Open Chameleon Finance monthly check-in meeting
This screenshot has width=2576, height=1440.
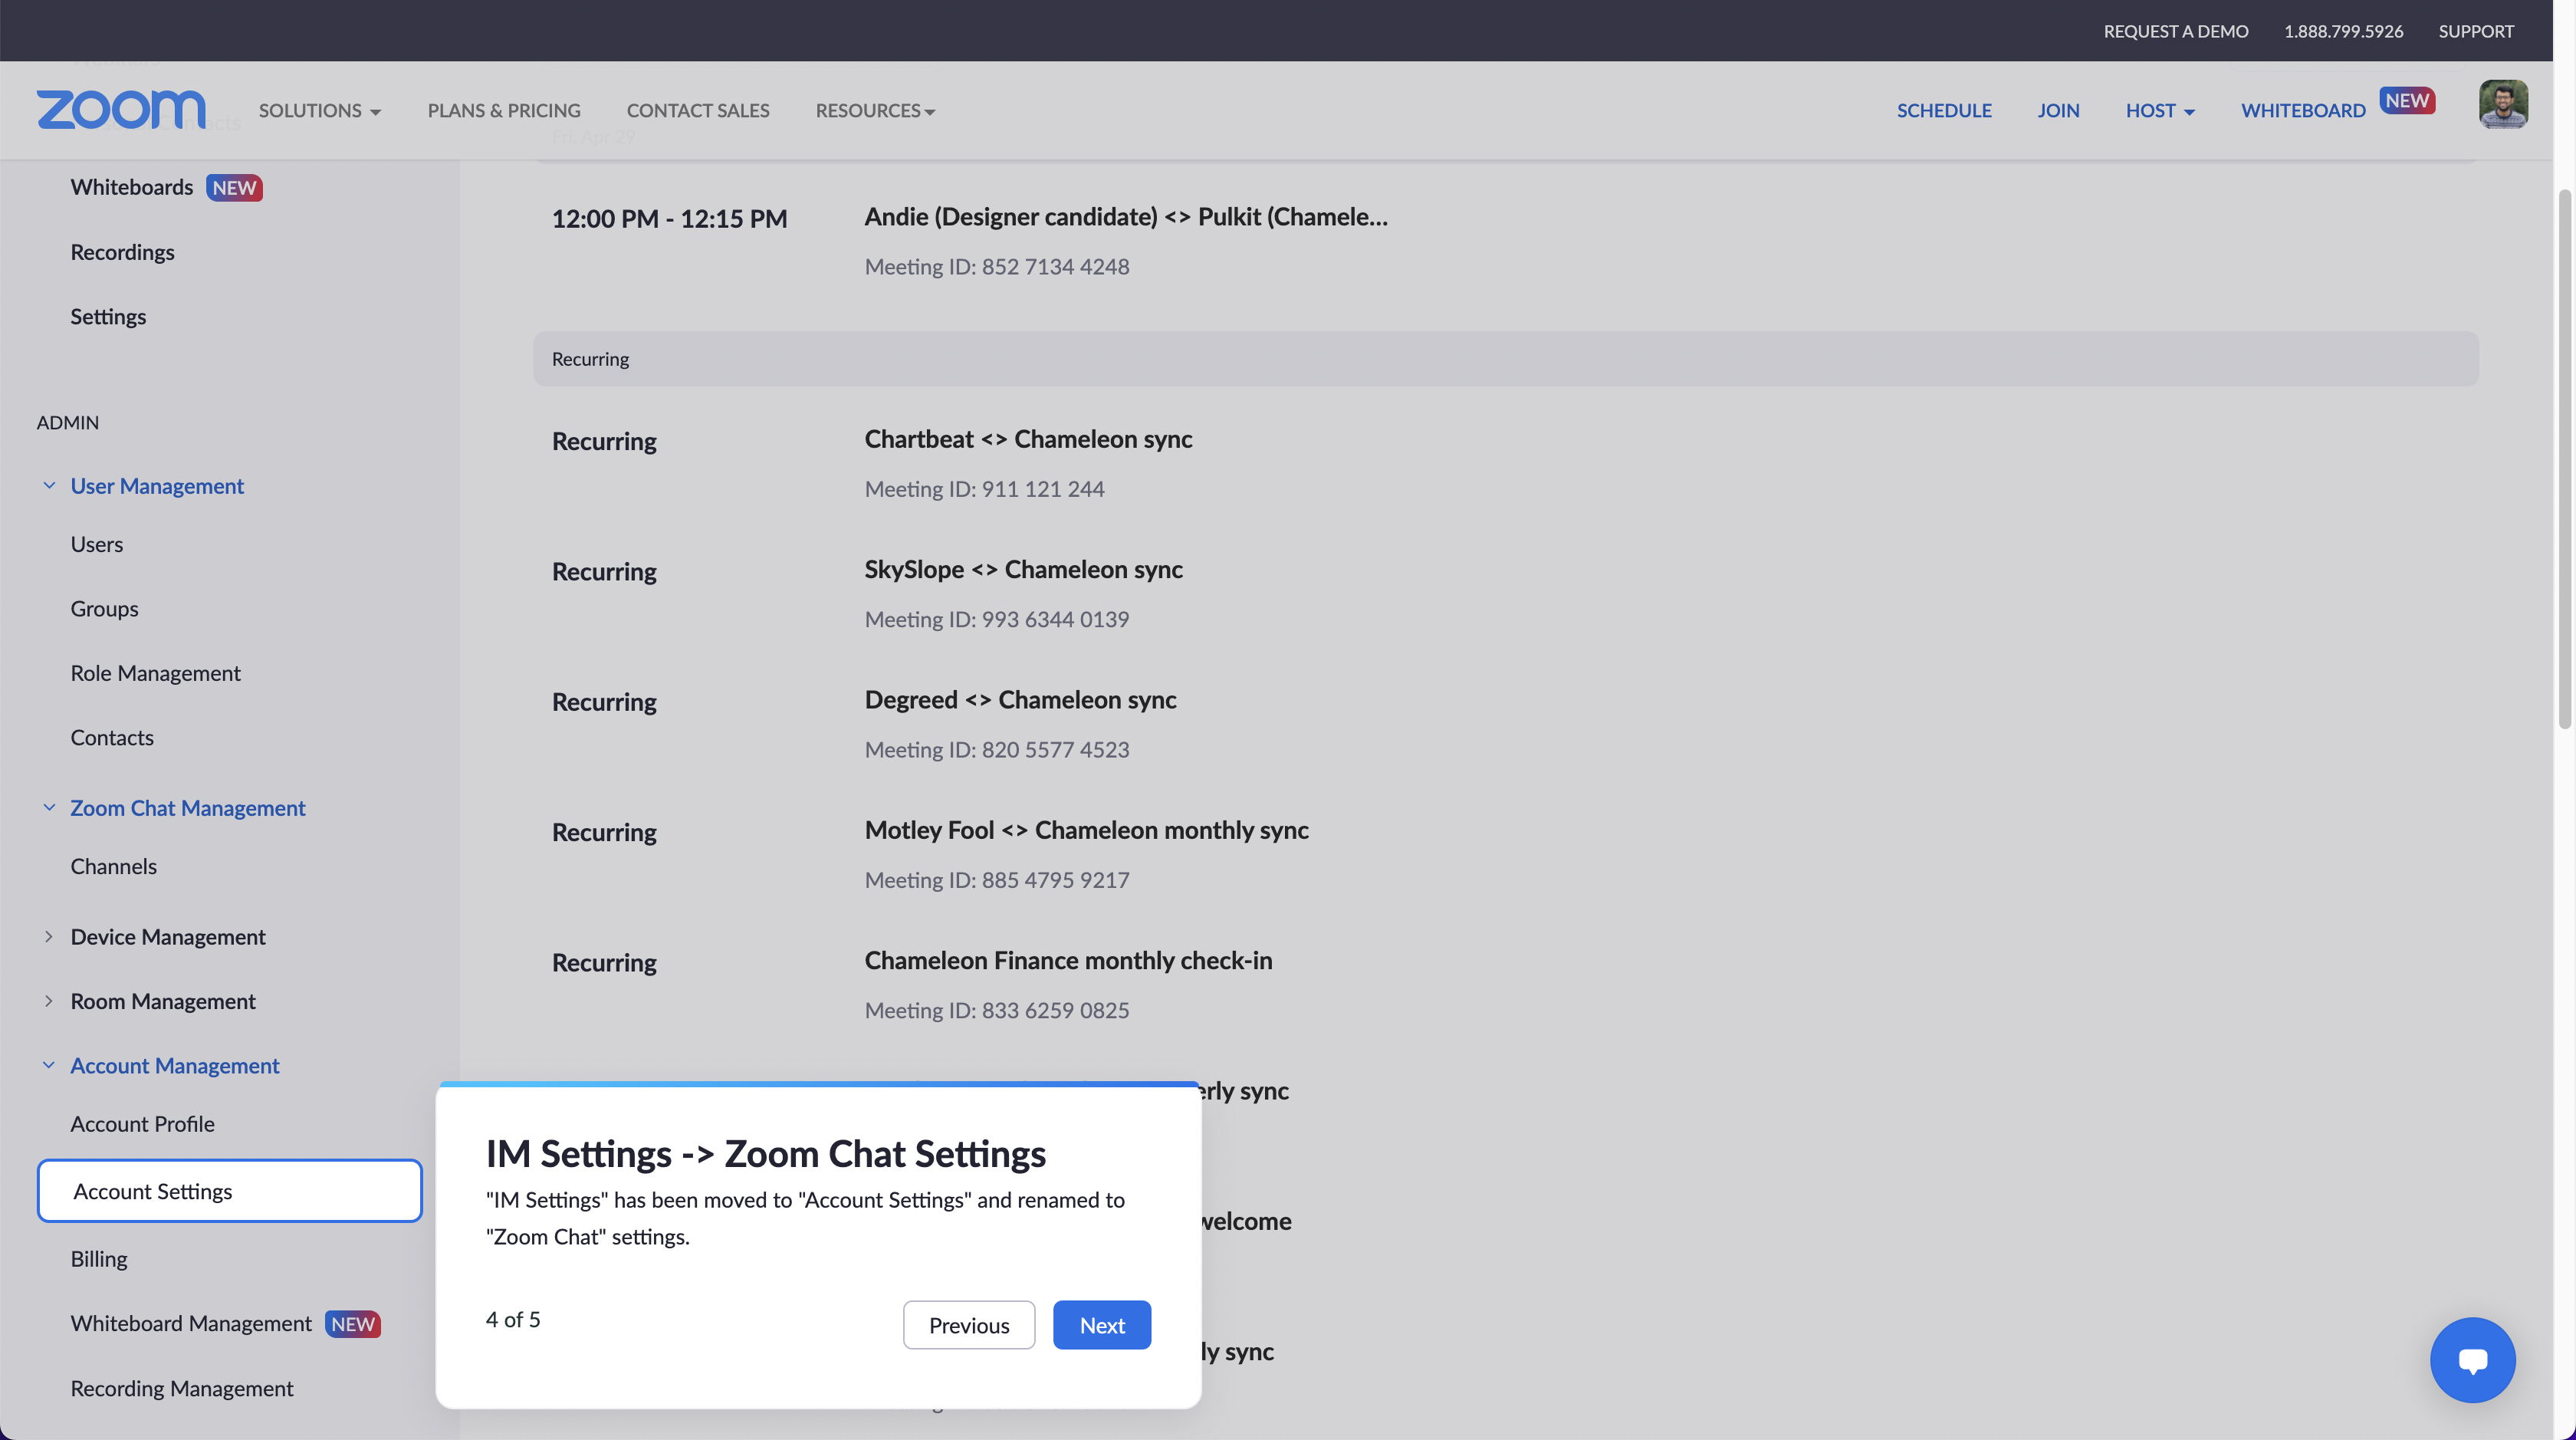click(1069, 961)
